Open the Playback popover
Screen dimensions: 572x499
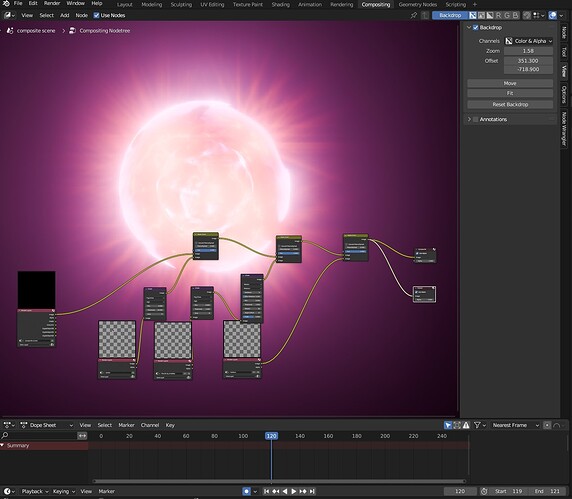pyautogui.click(x=35, y=491)
